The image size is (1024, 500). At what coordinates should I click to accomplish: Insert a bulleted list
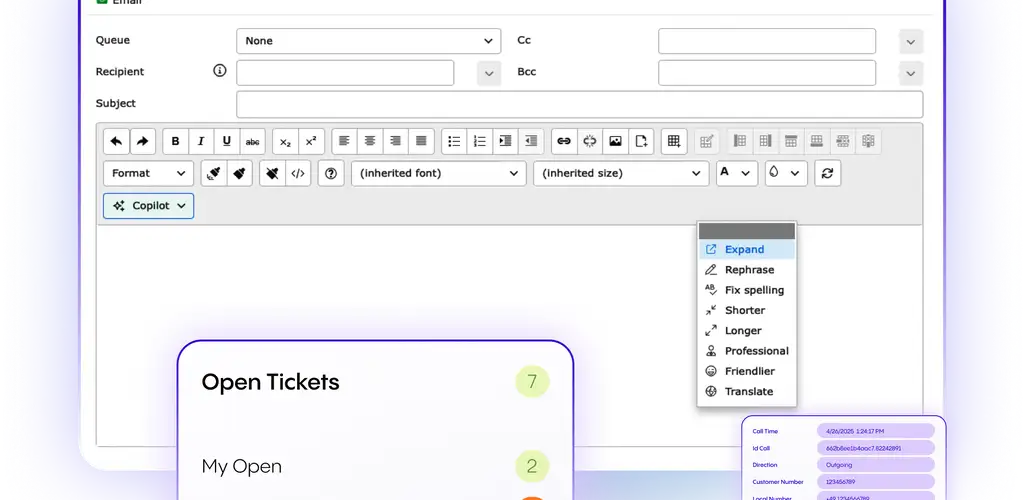point(454,141)
